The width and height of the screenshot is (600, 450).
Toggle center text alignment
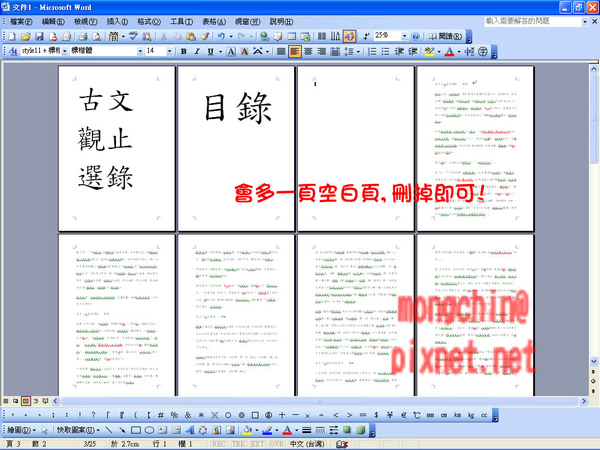[x=308, y=51]
